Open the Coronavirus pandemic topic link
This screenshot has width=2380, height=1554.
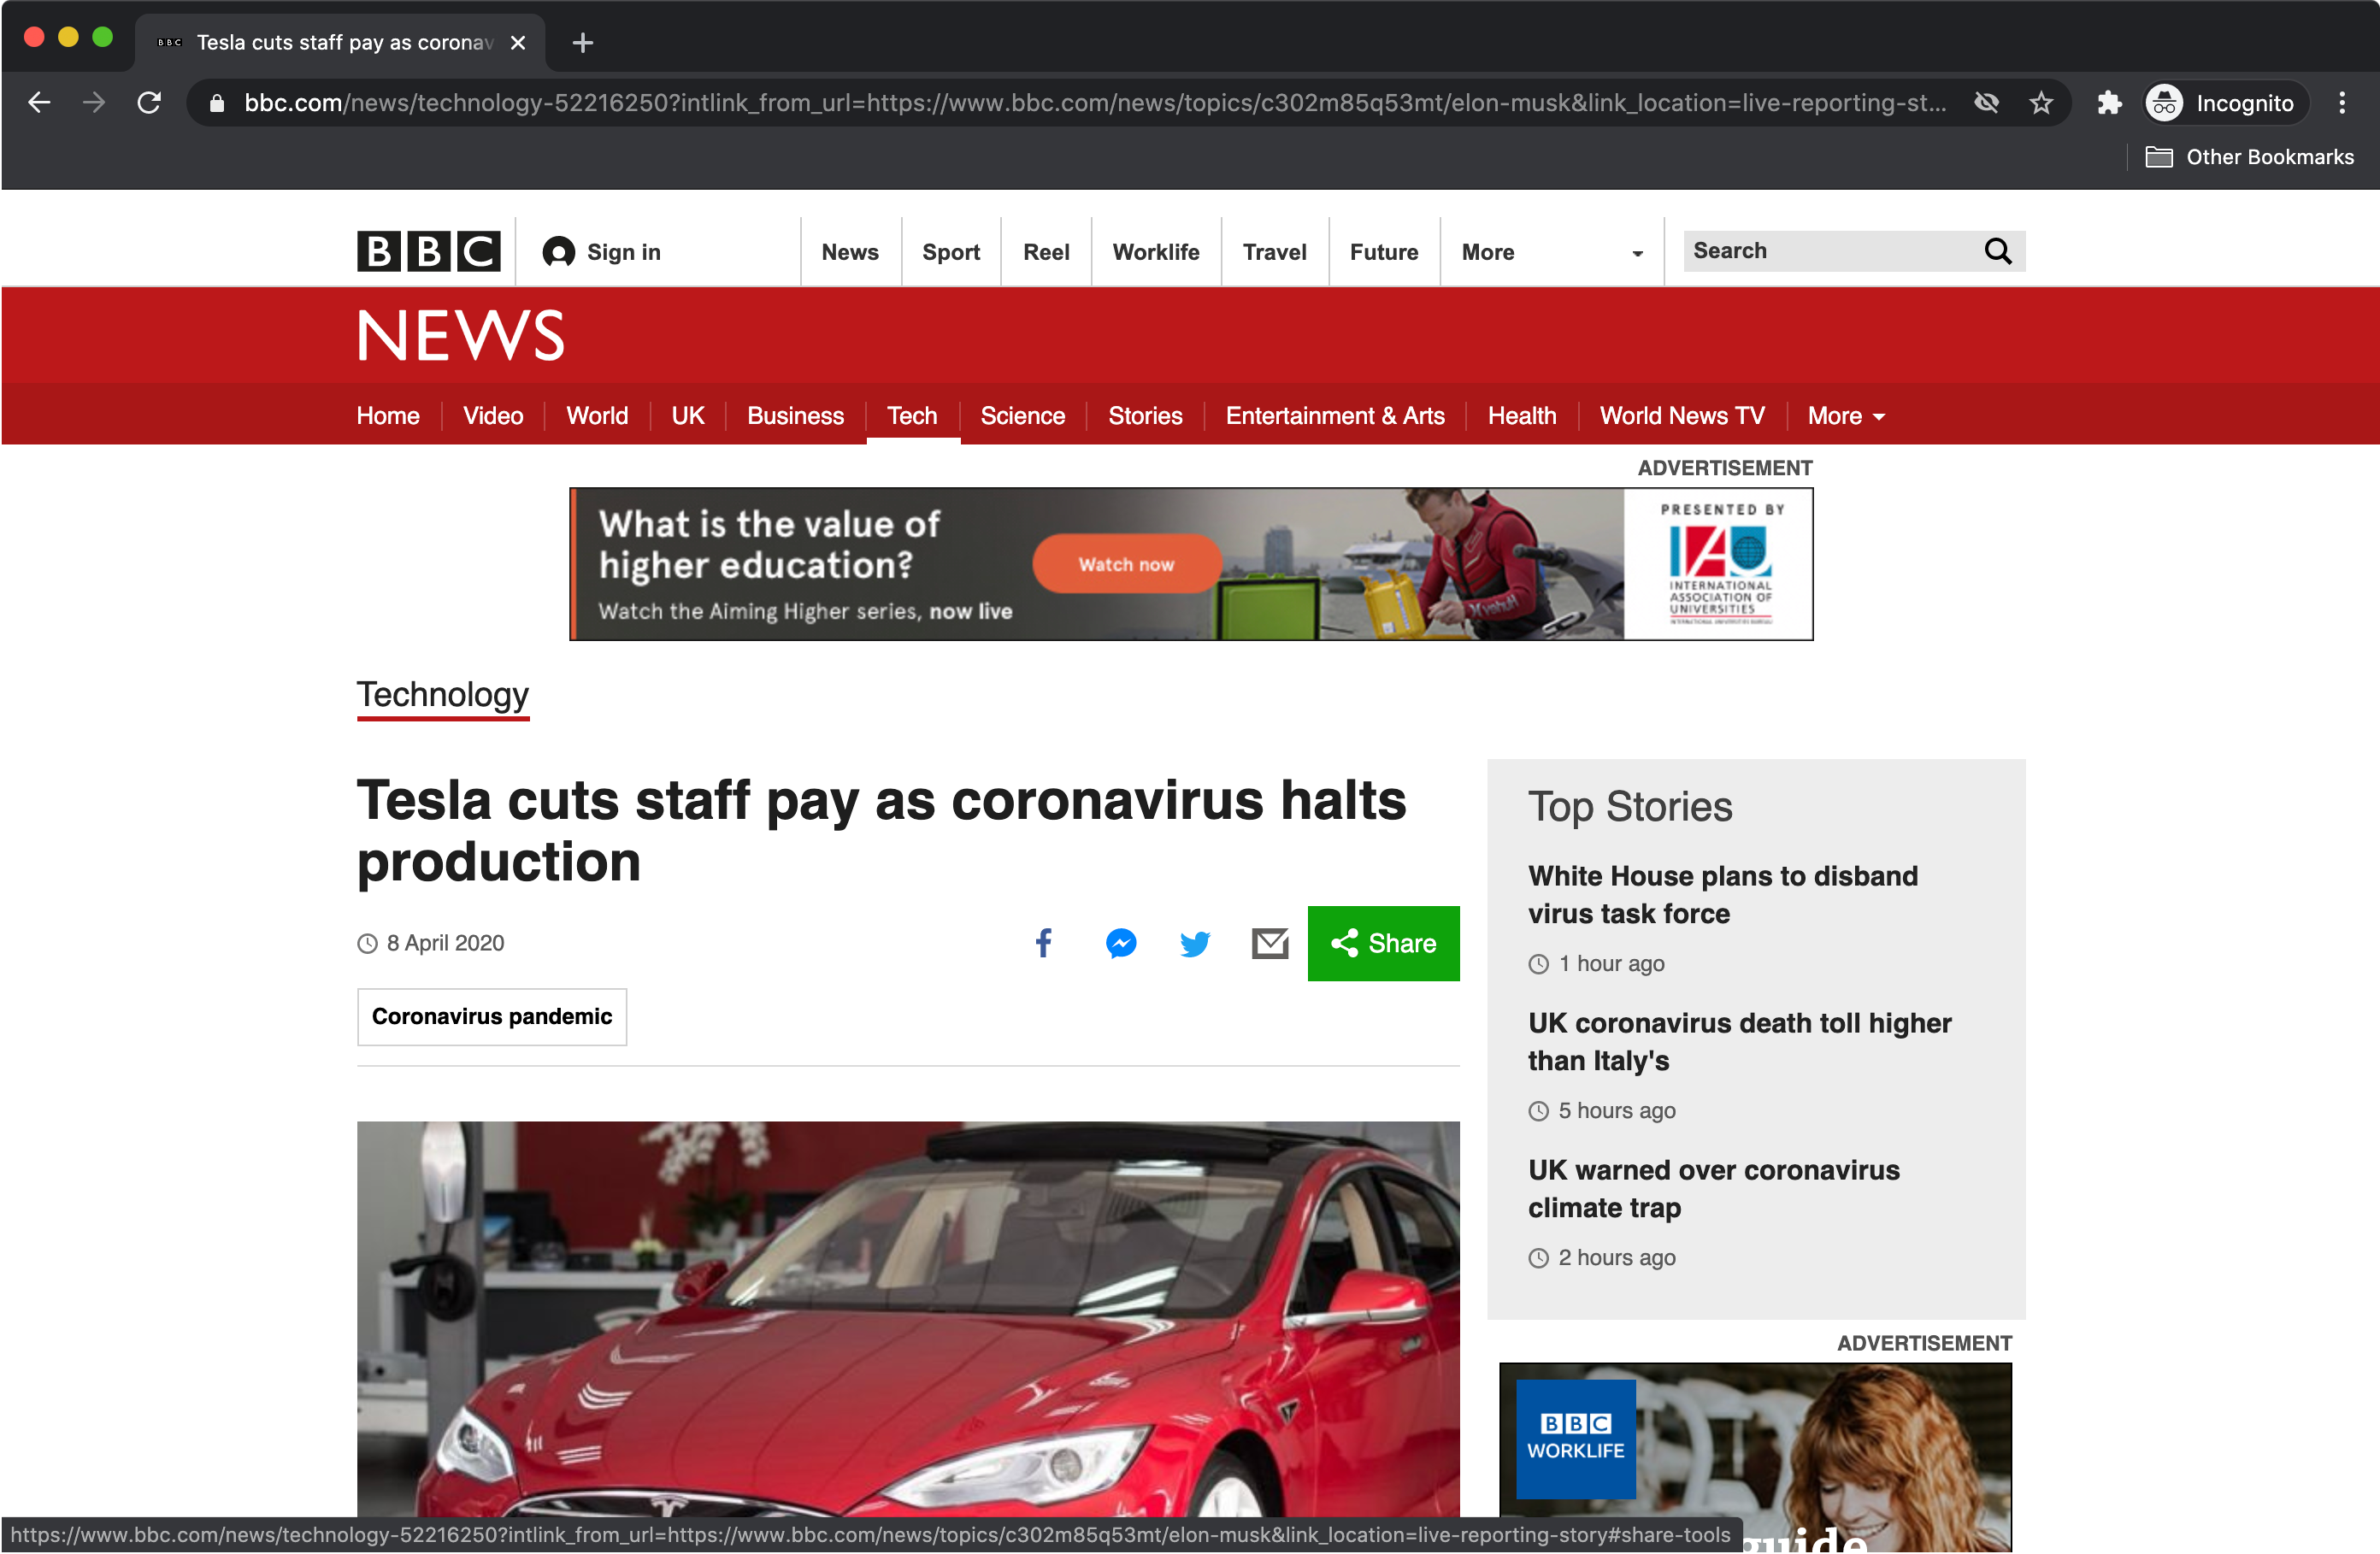tap(491, 1016)
